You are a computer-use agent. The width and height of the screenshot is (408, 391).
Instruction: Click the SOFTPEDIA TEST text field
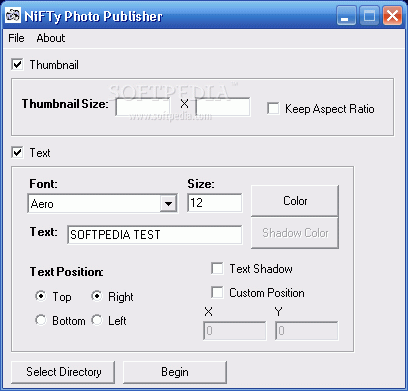(155, 235)
